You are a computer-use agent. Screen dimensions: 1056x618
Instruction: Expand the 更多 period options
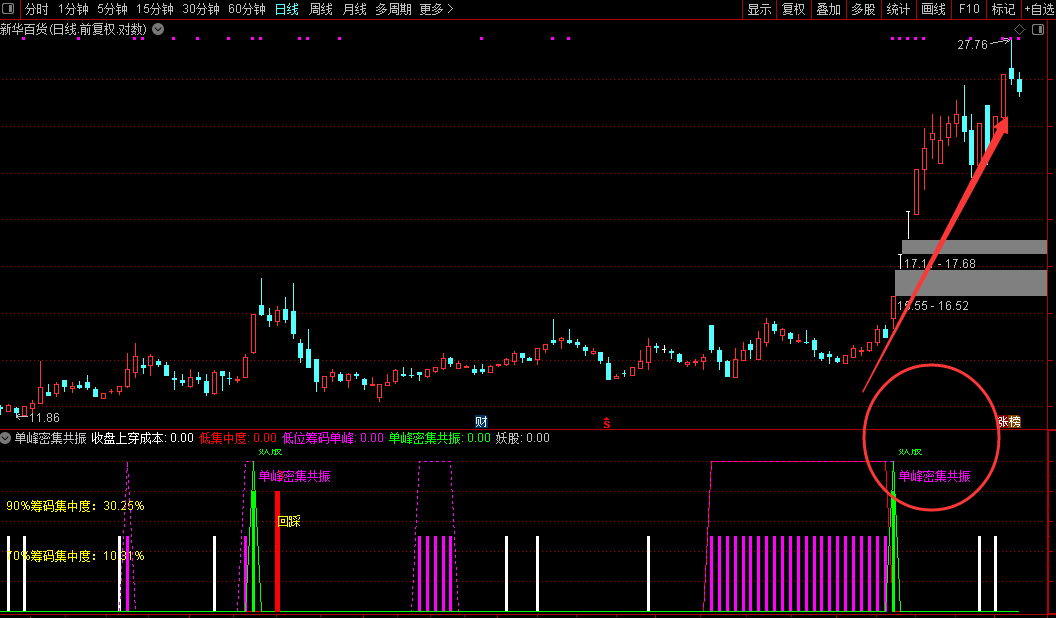436,9
